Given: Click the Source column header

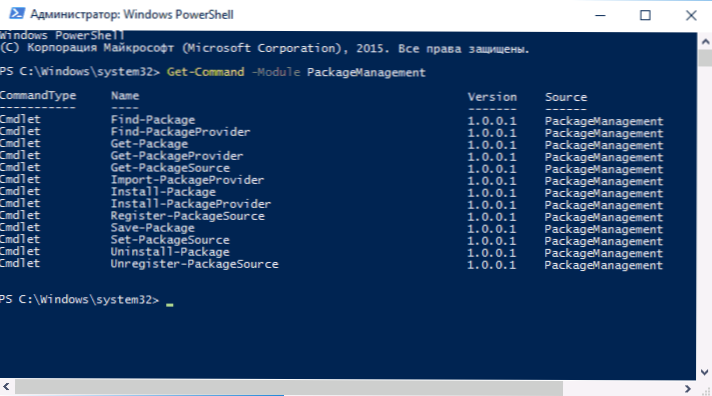Looking at the screenshot, I should (566, 97).
